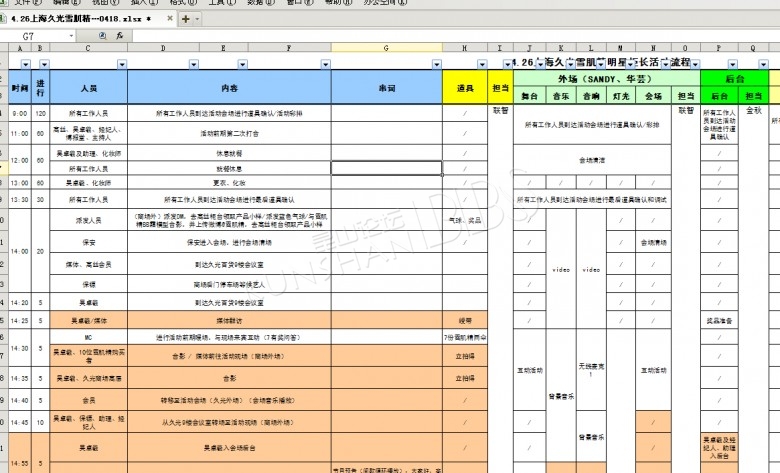Select column header D

(x=163, y=48)
